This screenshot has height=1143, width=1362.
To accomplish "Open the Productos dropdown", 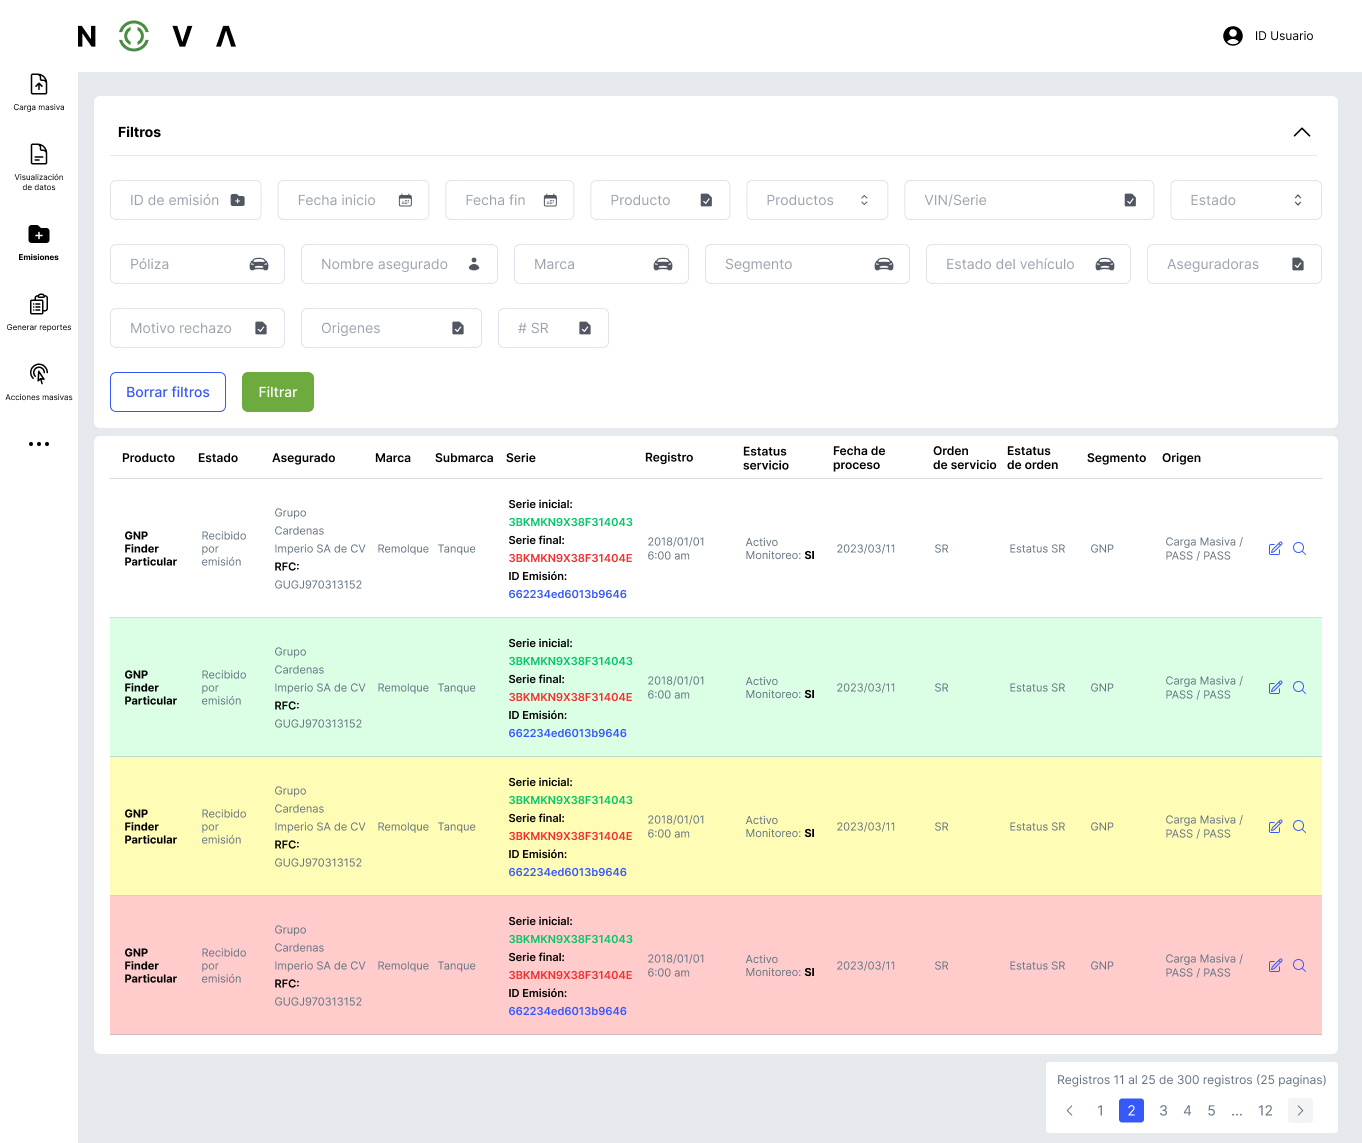I will click(818, 200).
